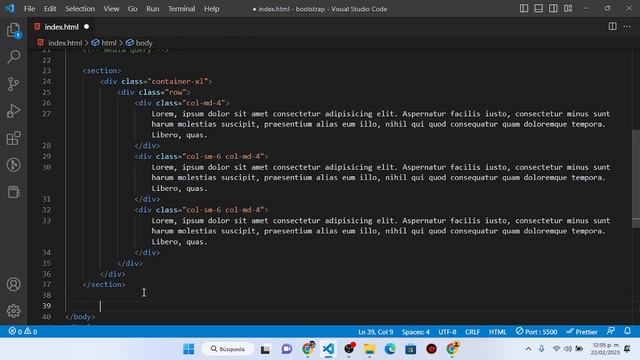Click "col-sm-6 col-md-4" on line 32
The width and height of the screenshot is (640, 360).
click(223, 210)
